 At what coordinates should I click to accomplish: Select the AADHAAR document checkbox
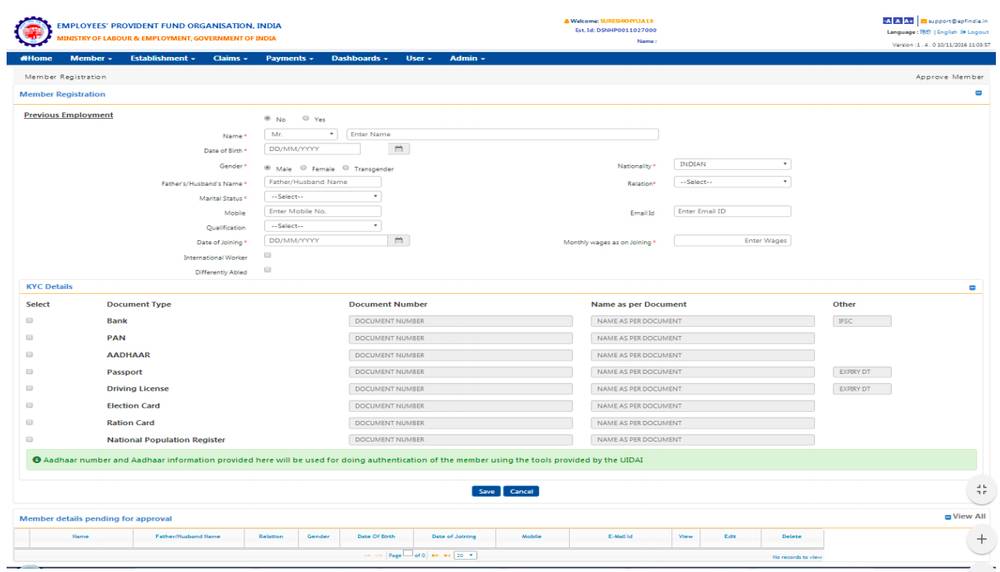pos(29,355)
